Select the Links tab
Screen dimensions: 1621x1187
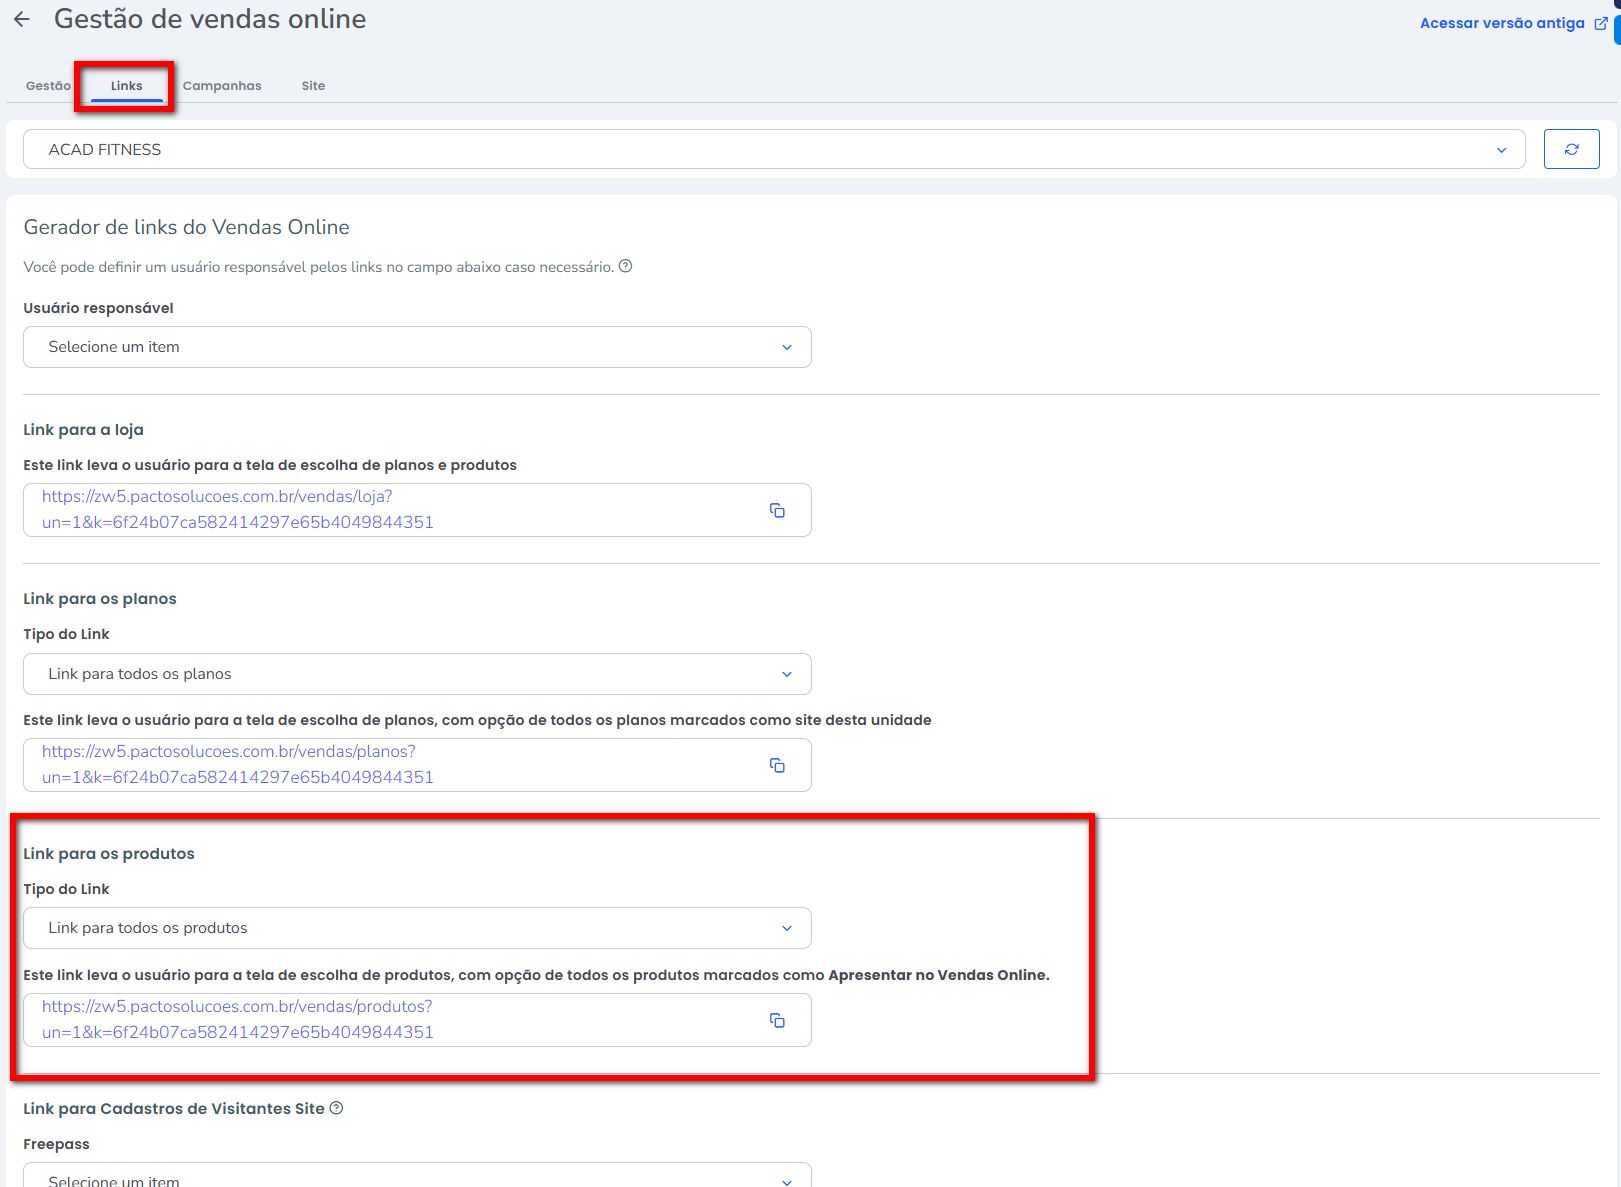(x=127, y=86)
